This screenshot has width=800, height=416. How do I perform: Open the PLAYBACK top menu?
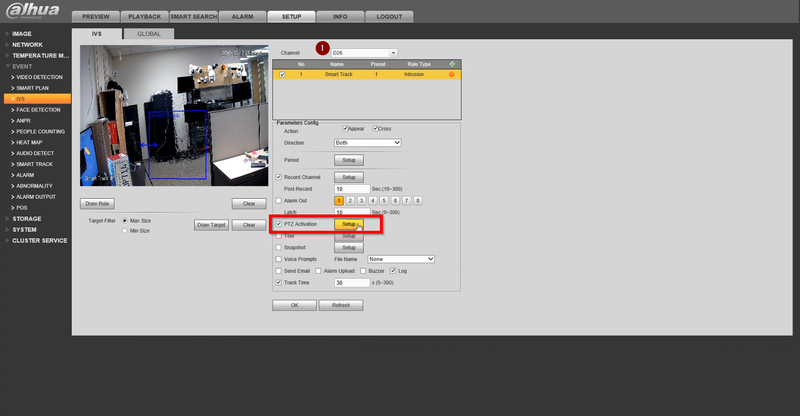(145, 17)
